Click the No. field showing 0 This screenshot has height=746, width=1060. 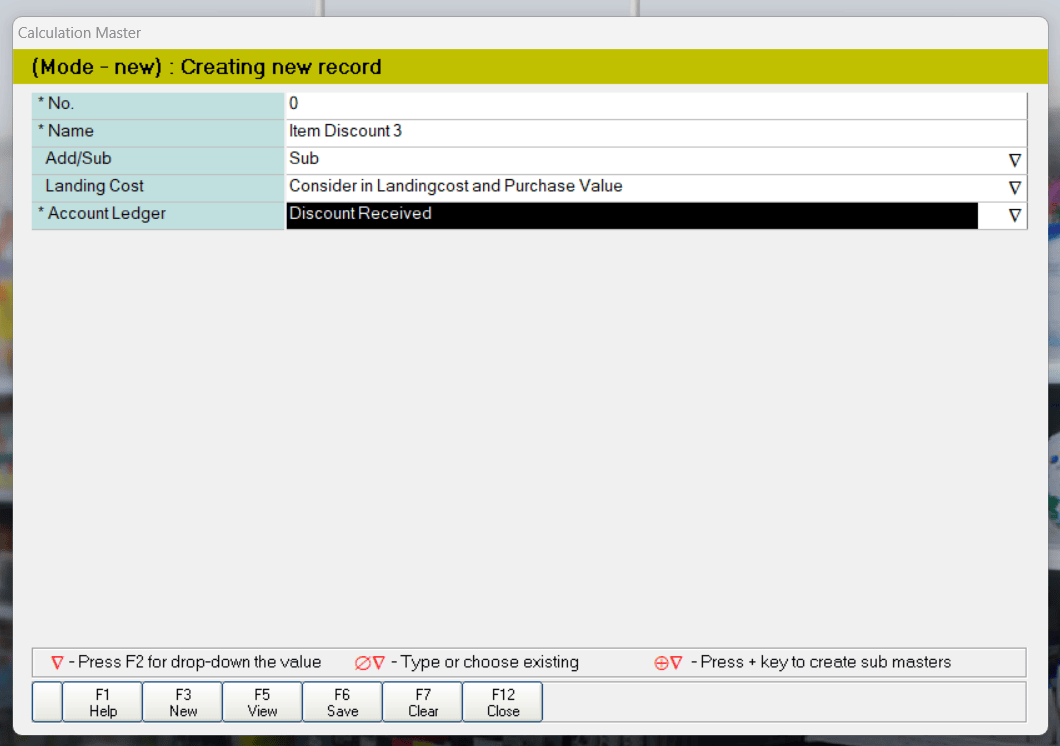pyautogui.click(x=656, y=105)
